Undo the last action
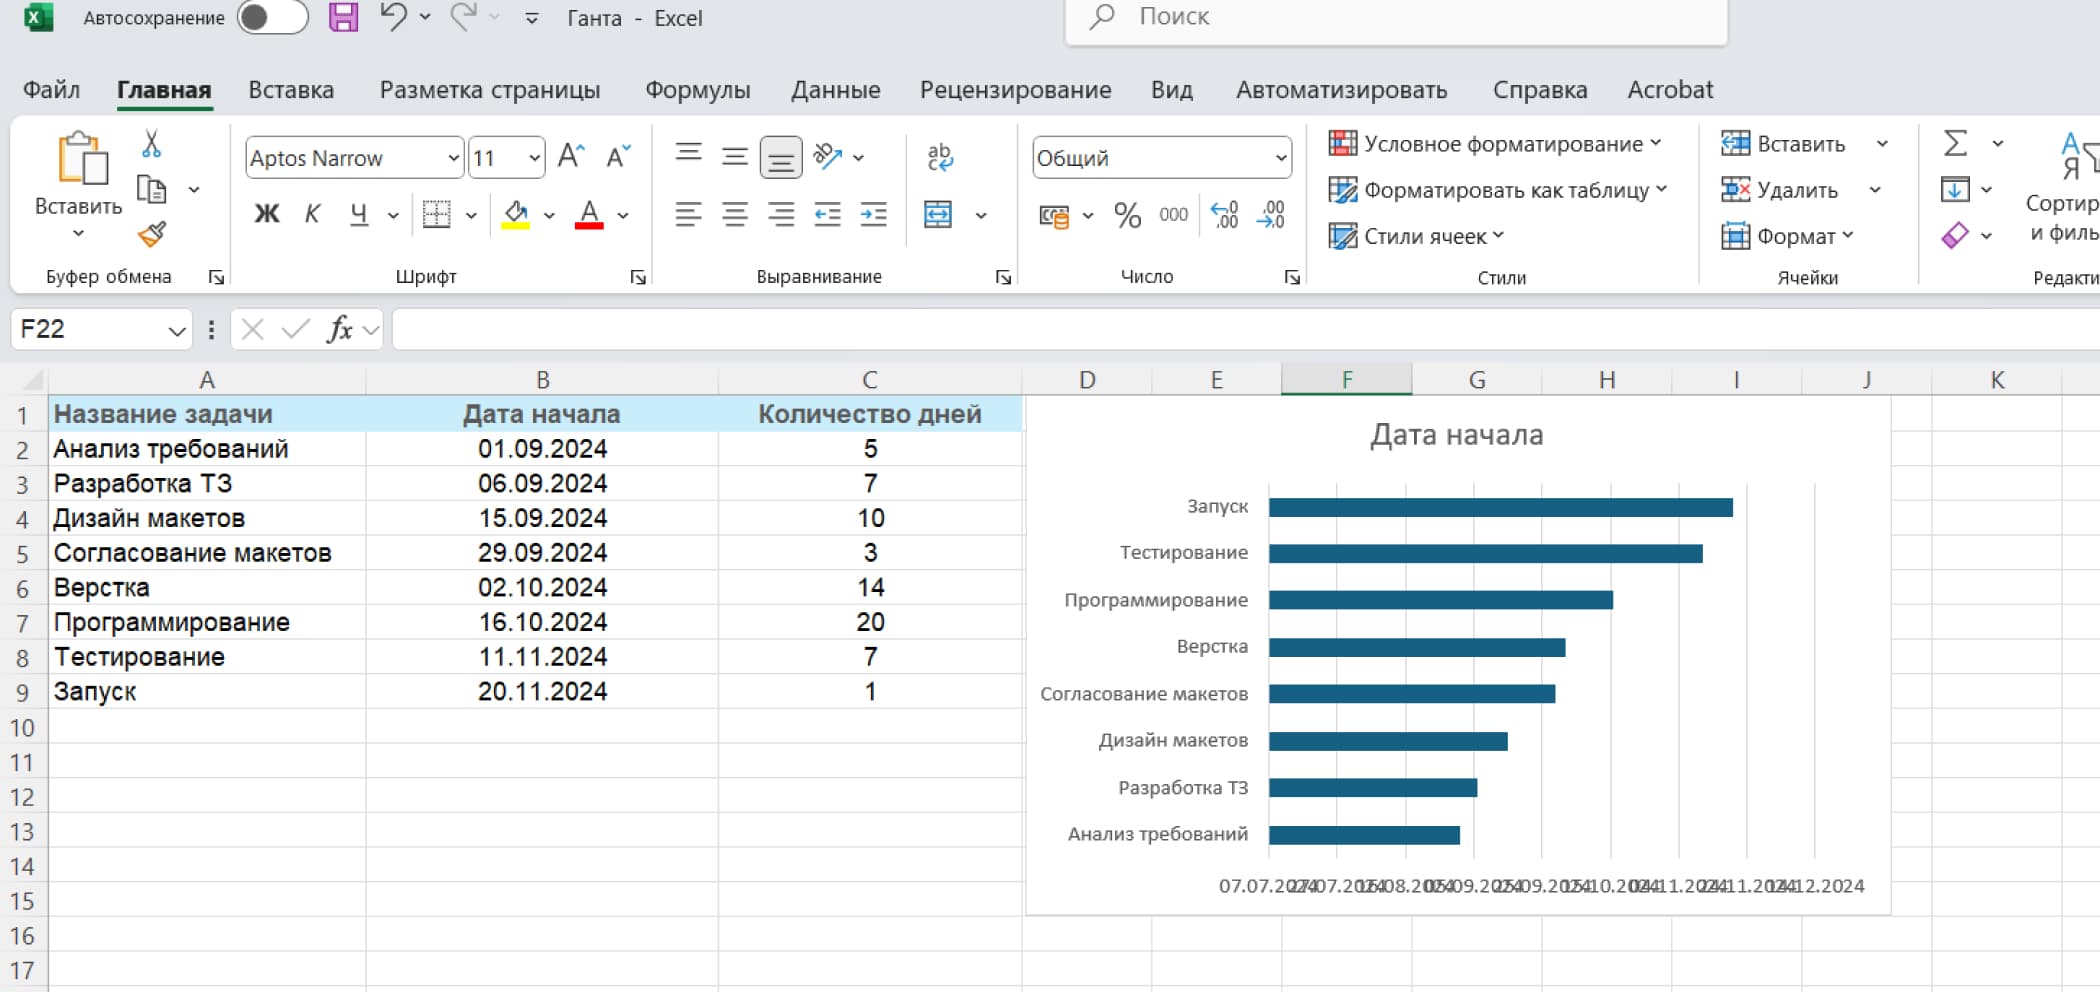The width and height of the screenshot is (2100, 992). point(393,17)
